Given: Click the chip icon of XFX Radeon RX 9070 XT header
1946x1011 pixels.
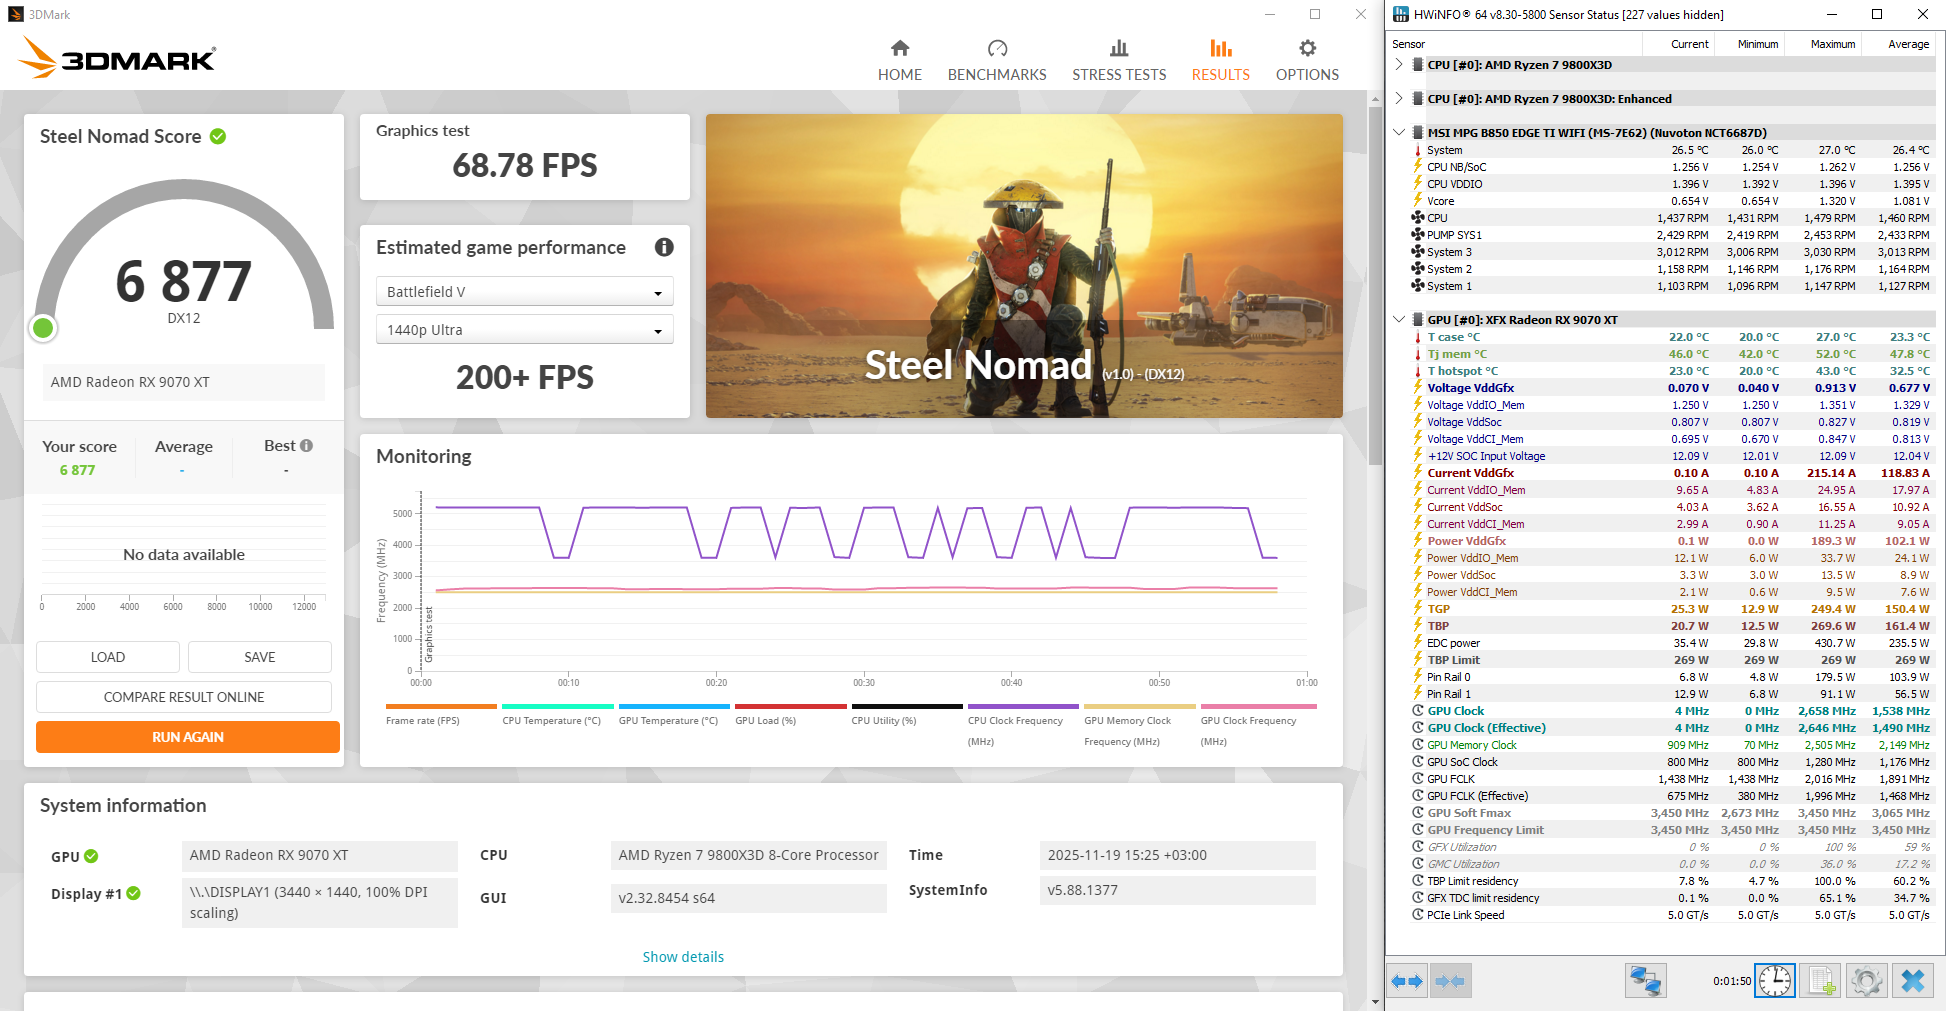Looking at the screenshot, I should coord(1418,320).
